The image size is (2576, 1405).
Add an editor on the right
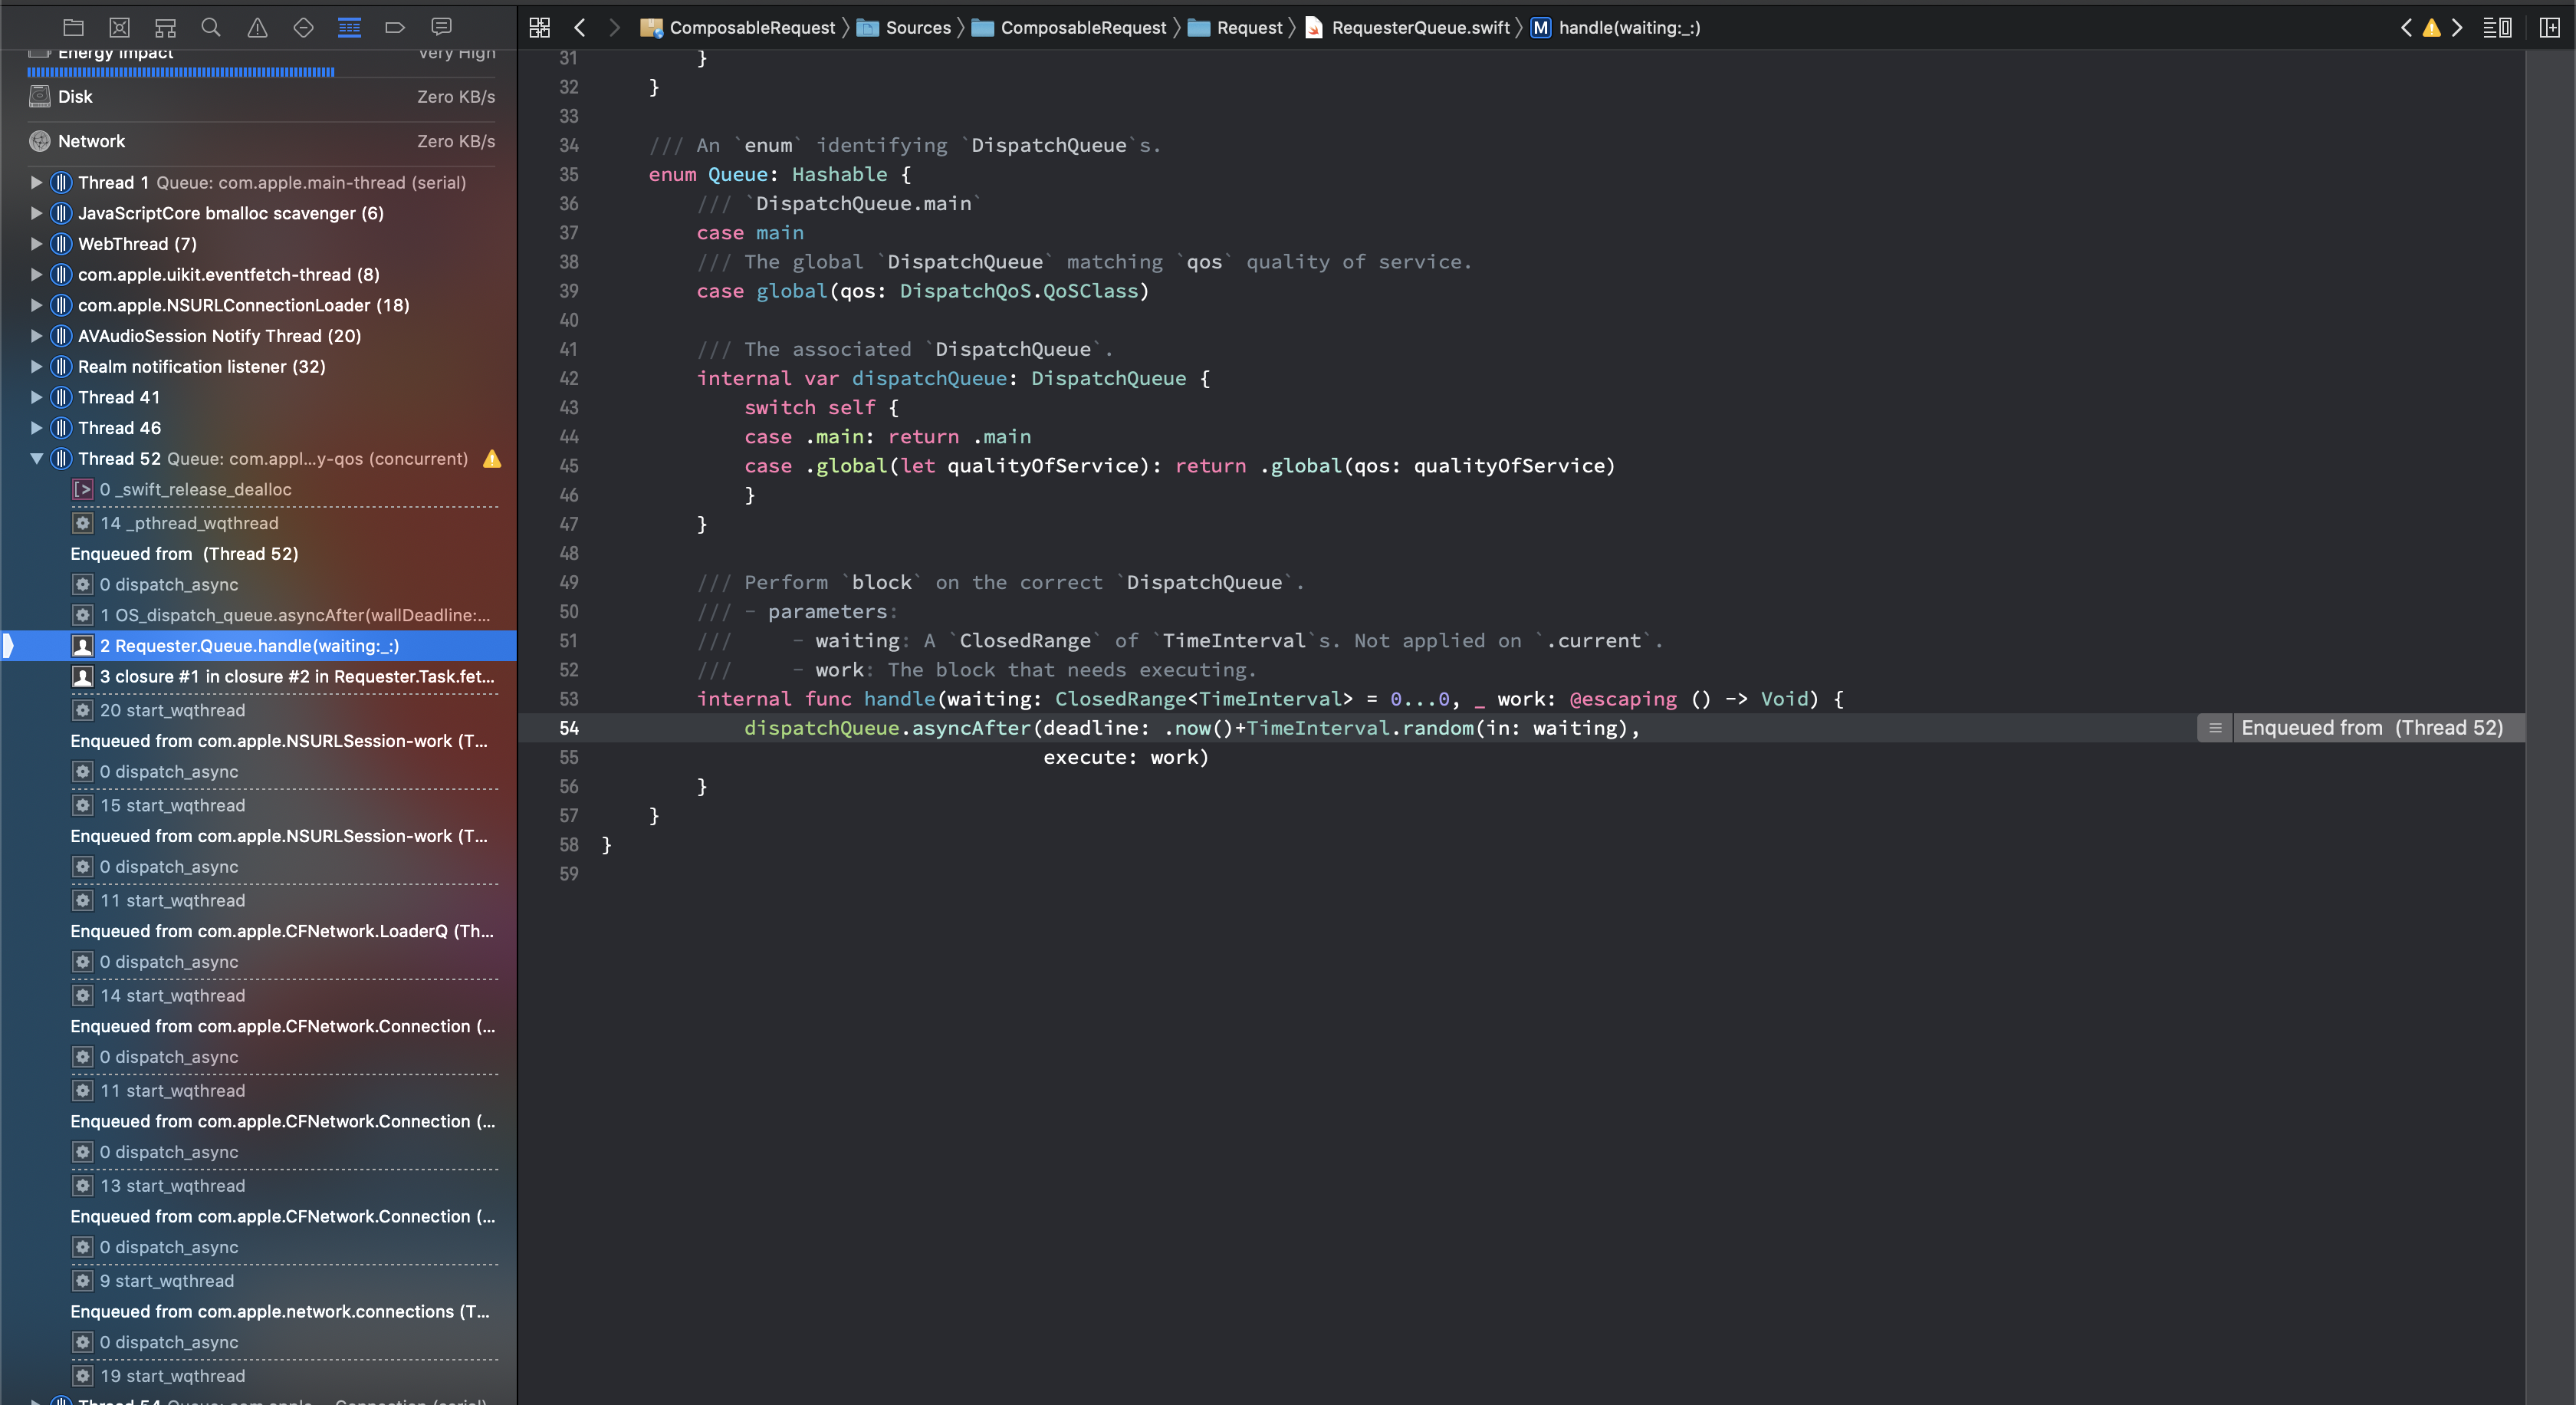tap(2549, 27)
